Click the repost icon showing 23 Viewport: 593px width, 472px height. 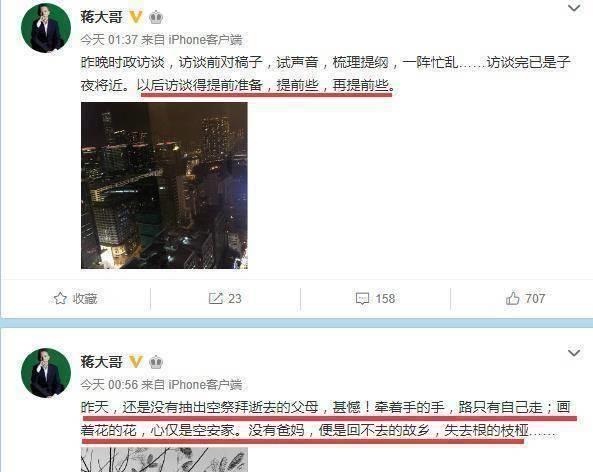(x=216, y=298)
